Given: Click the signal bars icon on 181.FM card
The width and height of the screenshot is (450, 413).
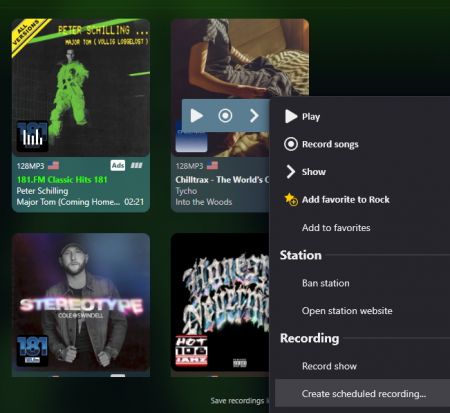Looking at the screenshot, I should tap(136, 165).
